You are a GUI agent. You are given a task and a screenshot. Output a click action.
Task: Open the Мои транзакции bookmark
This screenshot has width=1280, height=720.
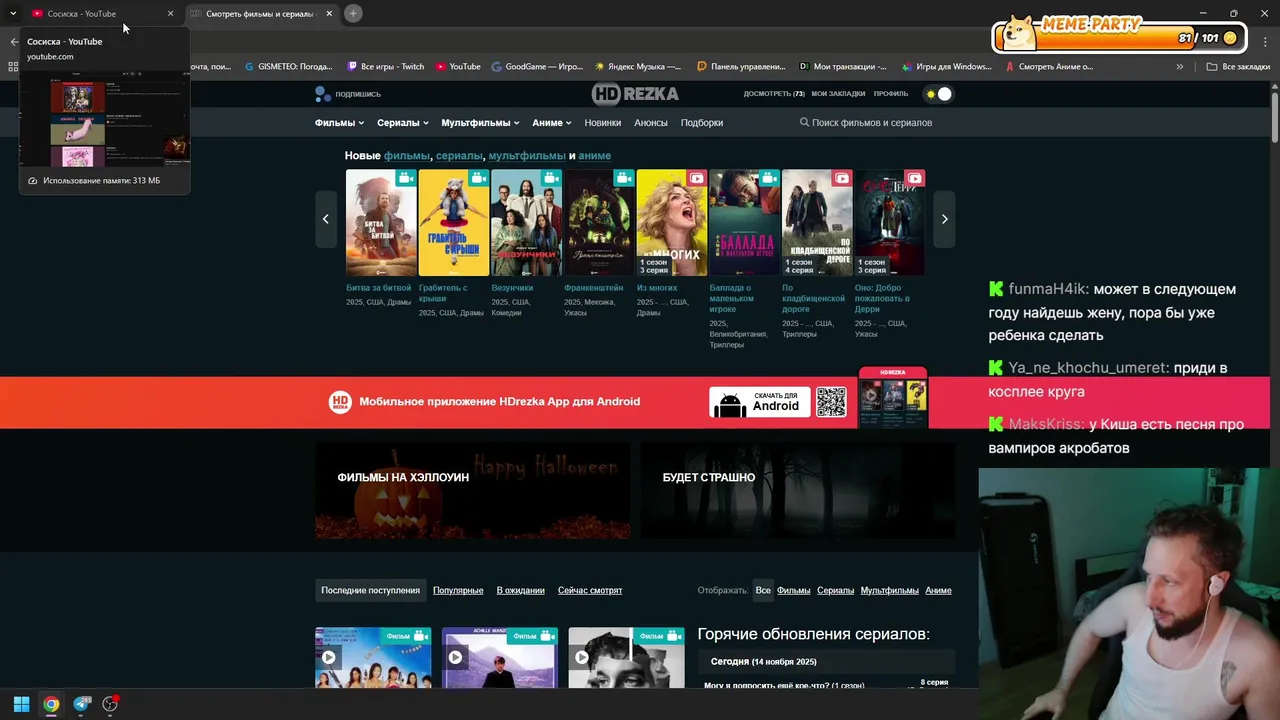click(x=843, y=67)
